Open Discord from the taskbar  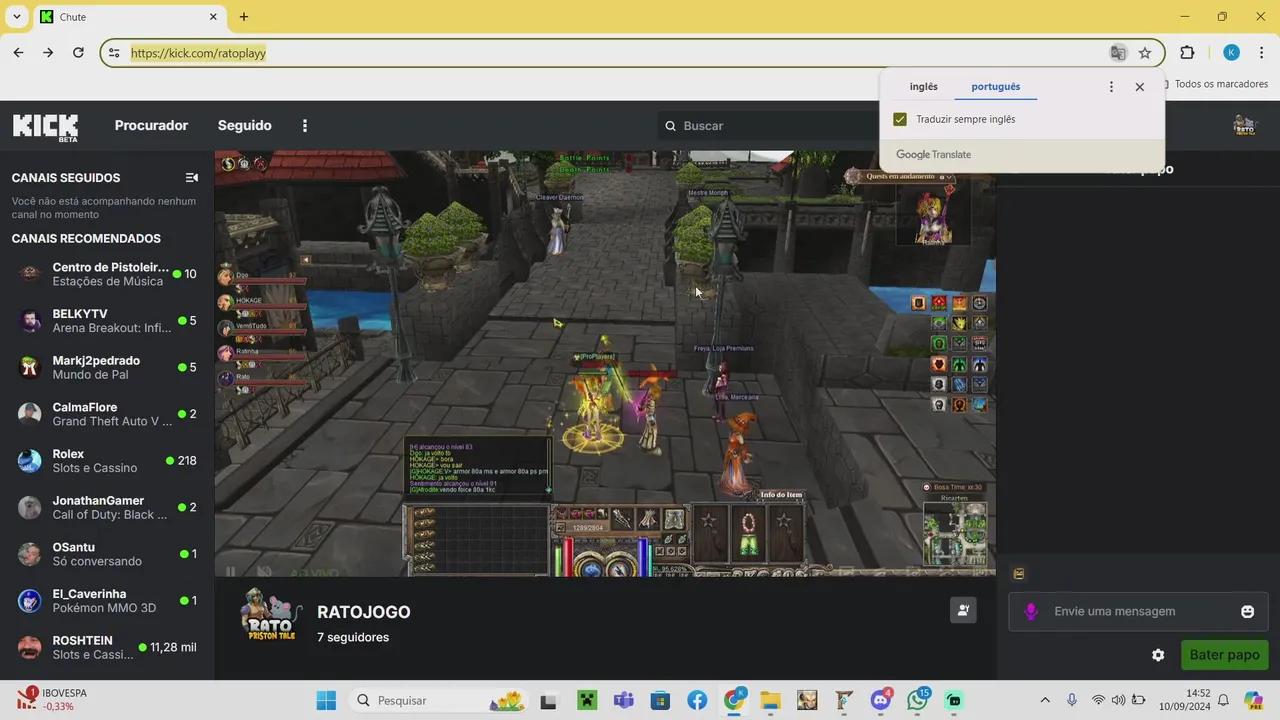click(881, 700)
